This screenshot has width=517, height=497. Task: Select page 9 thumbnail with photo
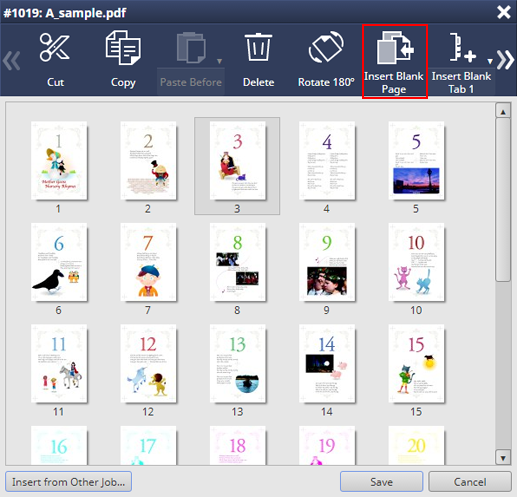pos(327,262)
